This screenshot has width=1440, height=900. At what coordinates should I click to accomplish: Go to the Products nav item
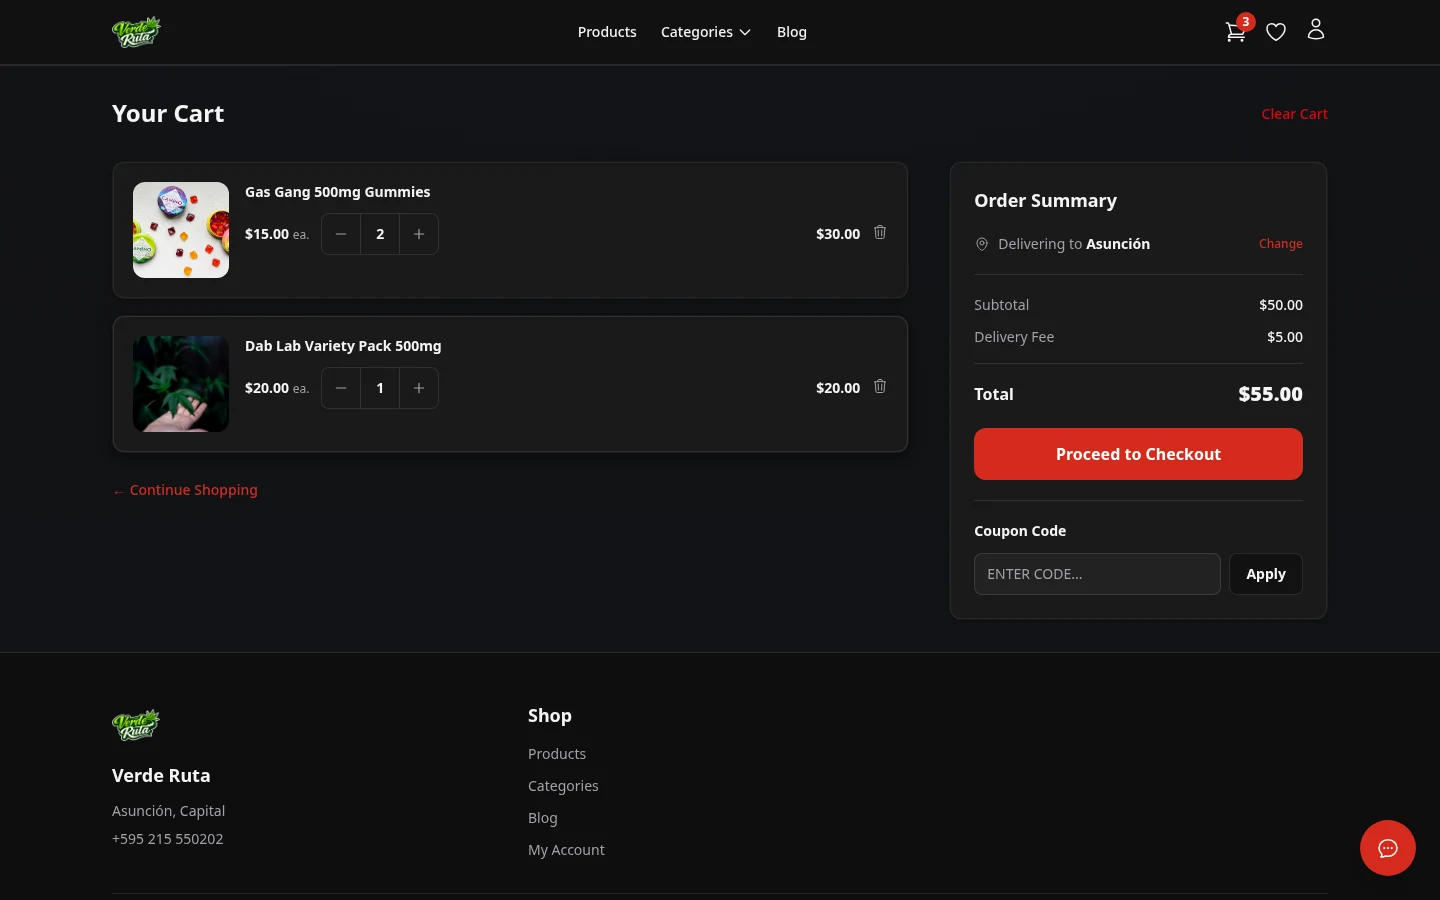(607, 31)
